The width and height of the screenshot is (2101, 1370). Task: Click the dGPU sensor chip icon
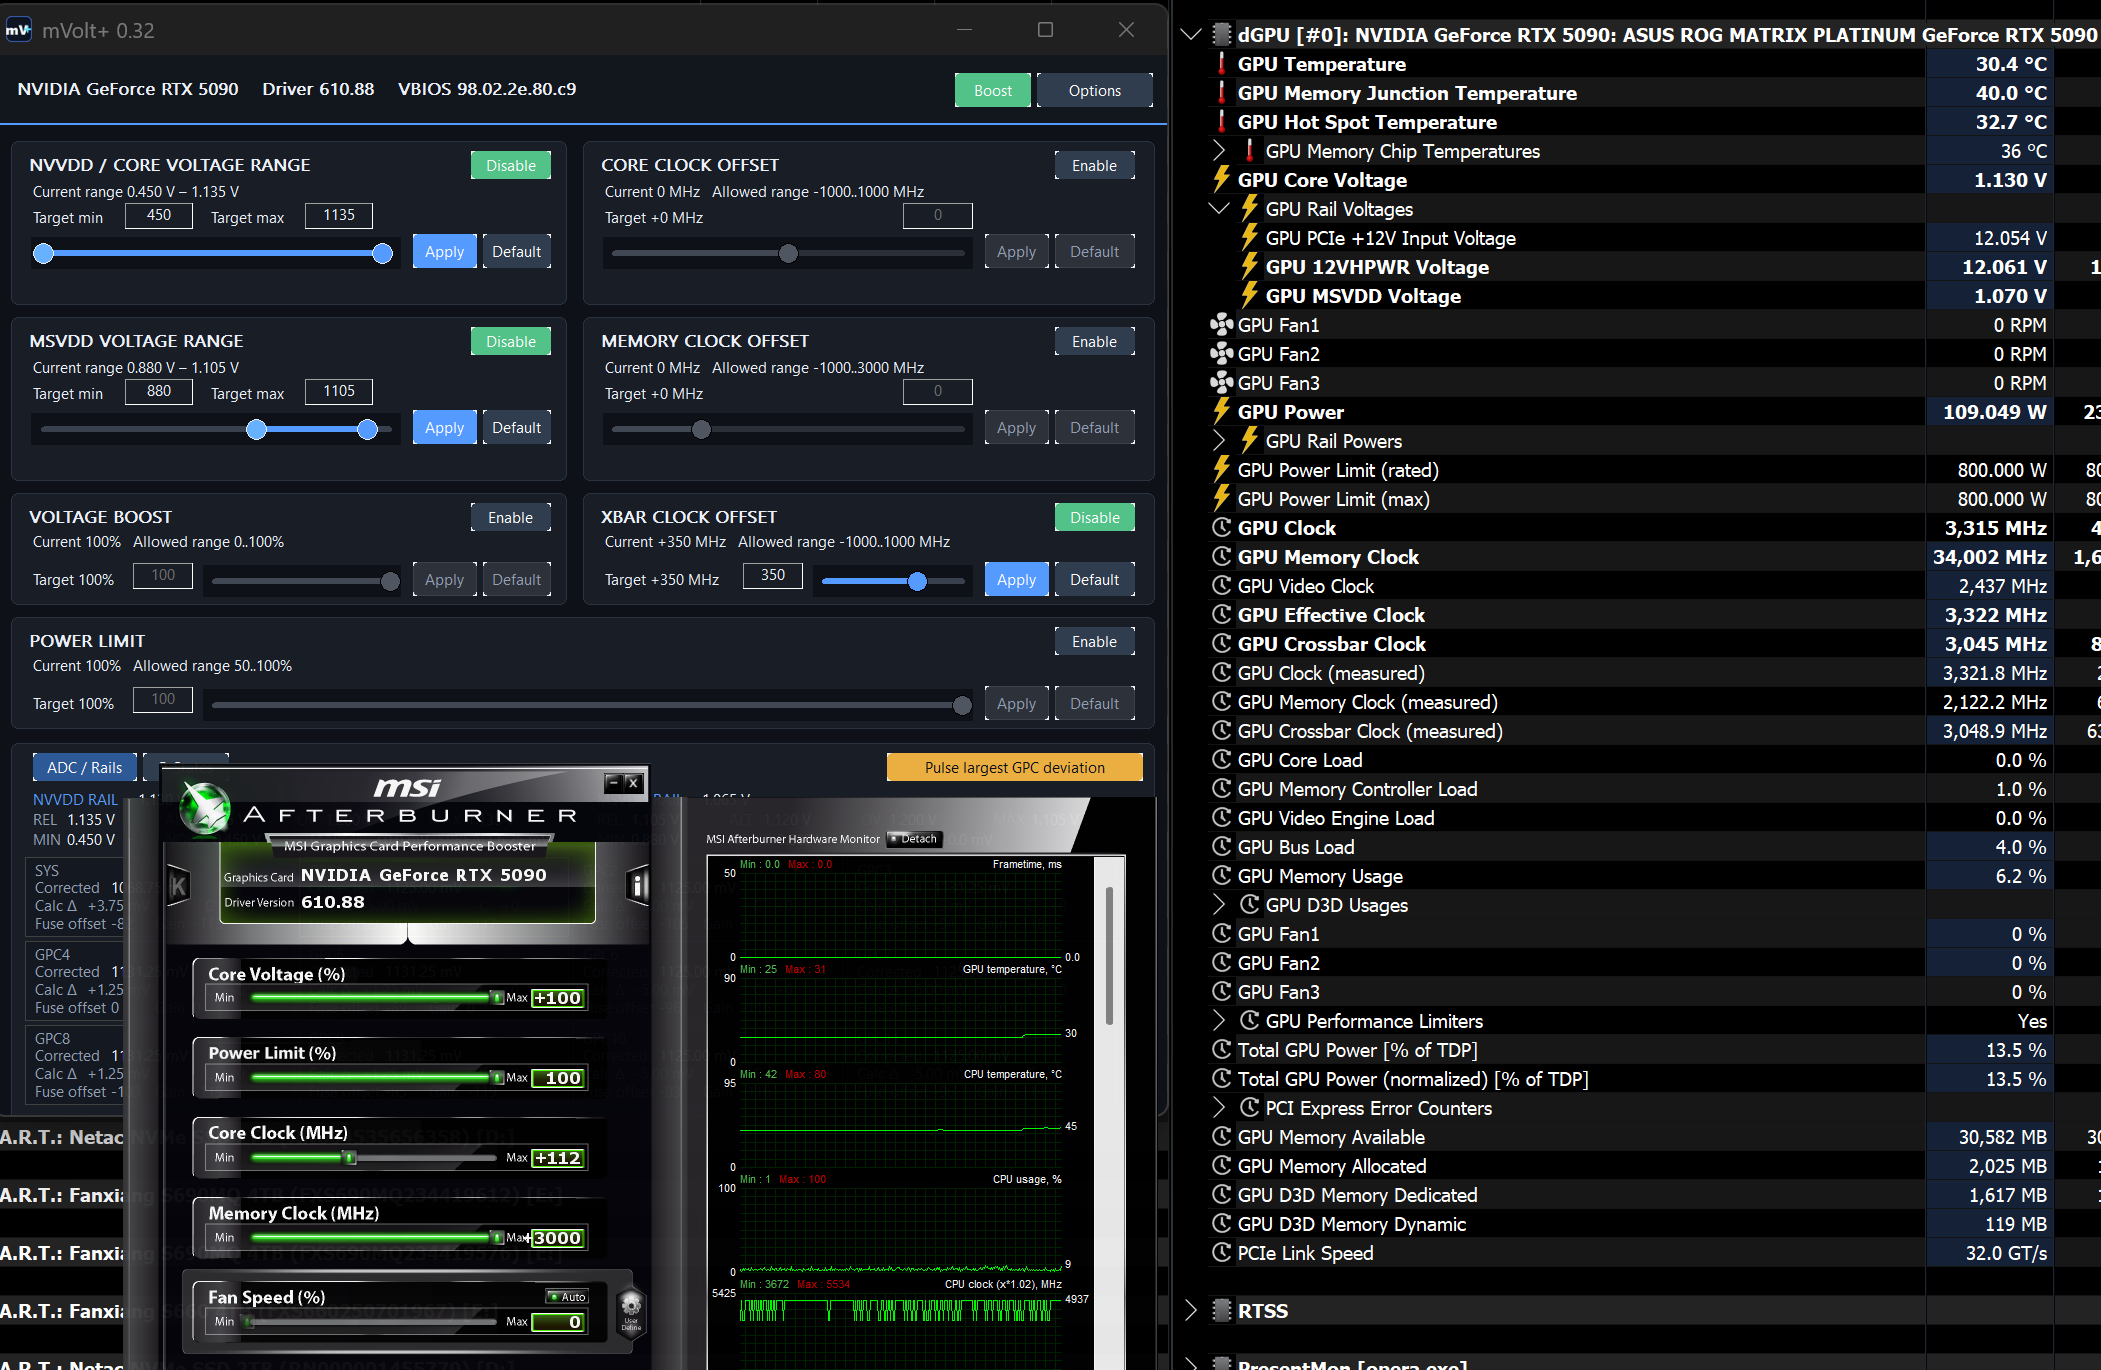click(x=1221, y=35)
